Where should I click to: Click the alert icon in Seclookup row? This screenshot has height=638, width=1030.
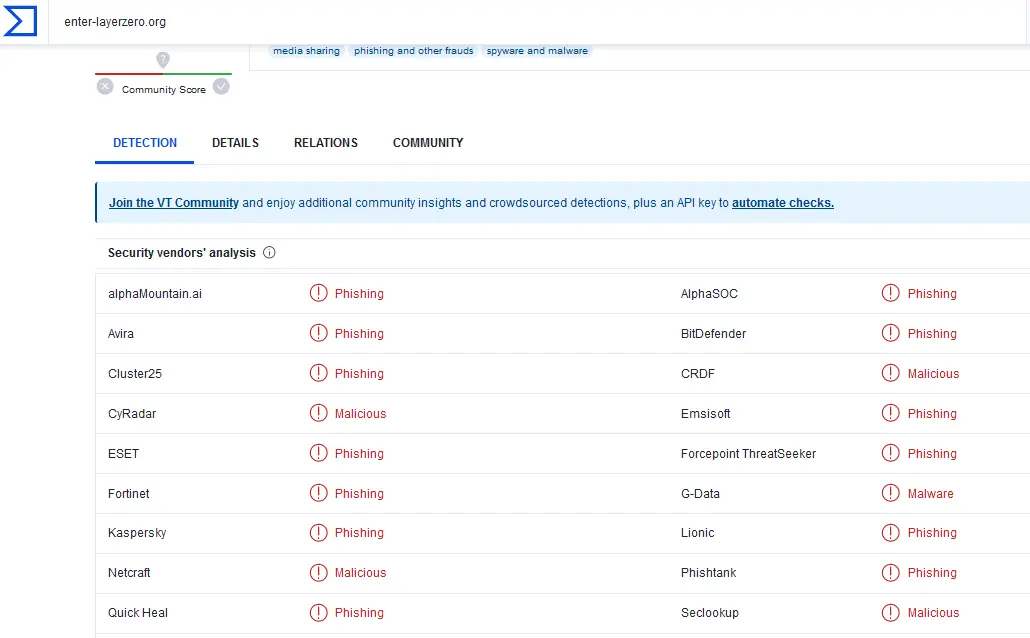(891, 613)
